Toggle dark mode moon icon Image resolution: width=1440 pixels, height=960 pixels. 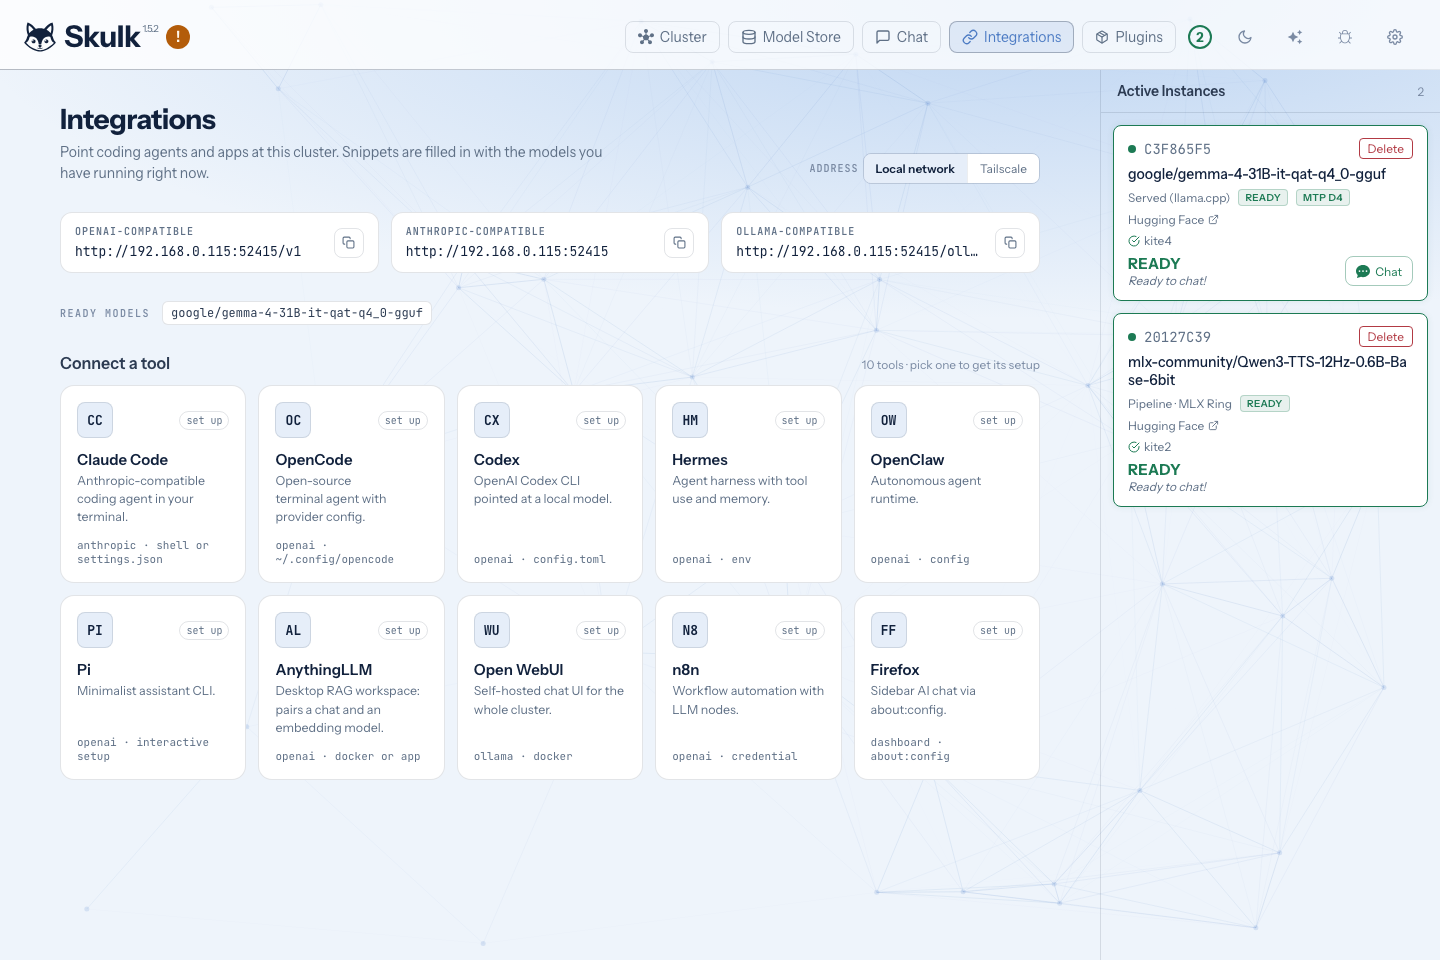[1245, 37]
